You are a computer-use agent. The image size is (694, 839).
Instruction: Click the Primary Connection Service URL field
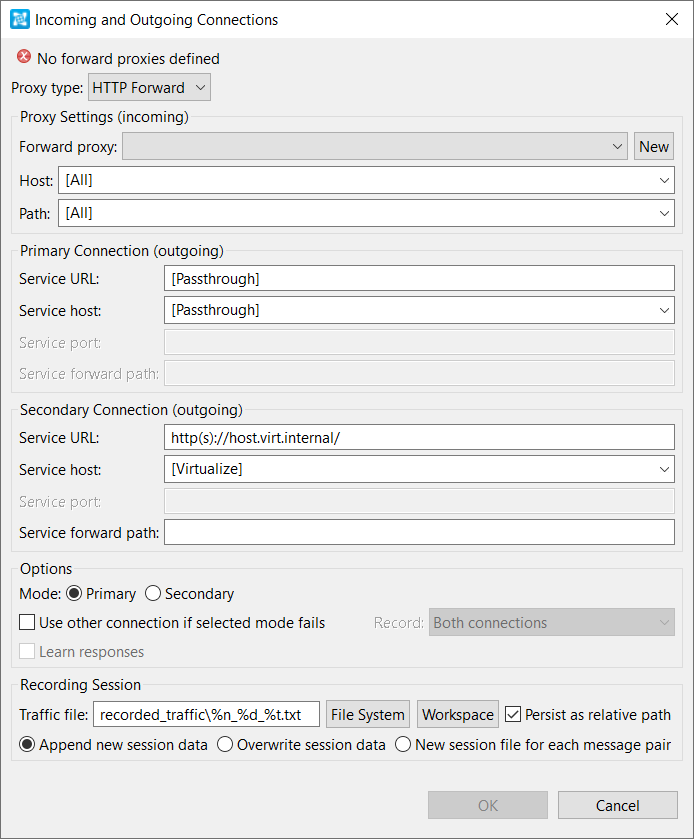coord(419,278)
